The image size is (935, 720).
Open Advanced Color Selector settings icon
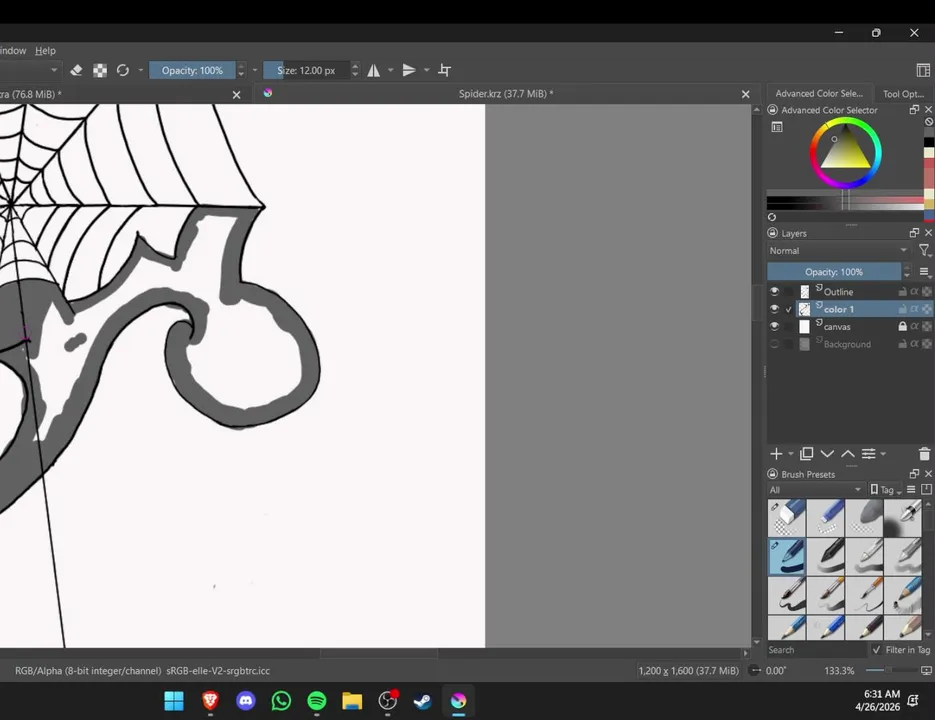point(777,127)
